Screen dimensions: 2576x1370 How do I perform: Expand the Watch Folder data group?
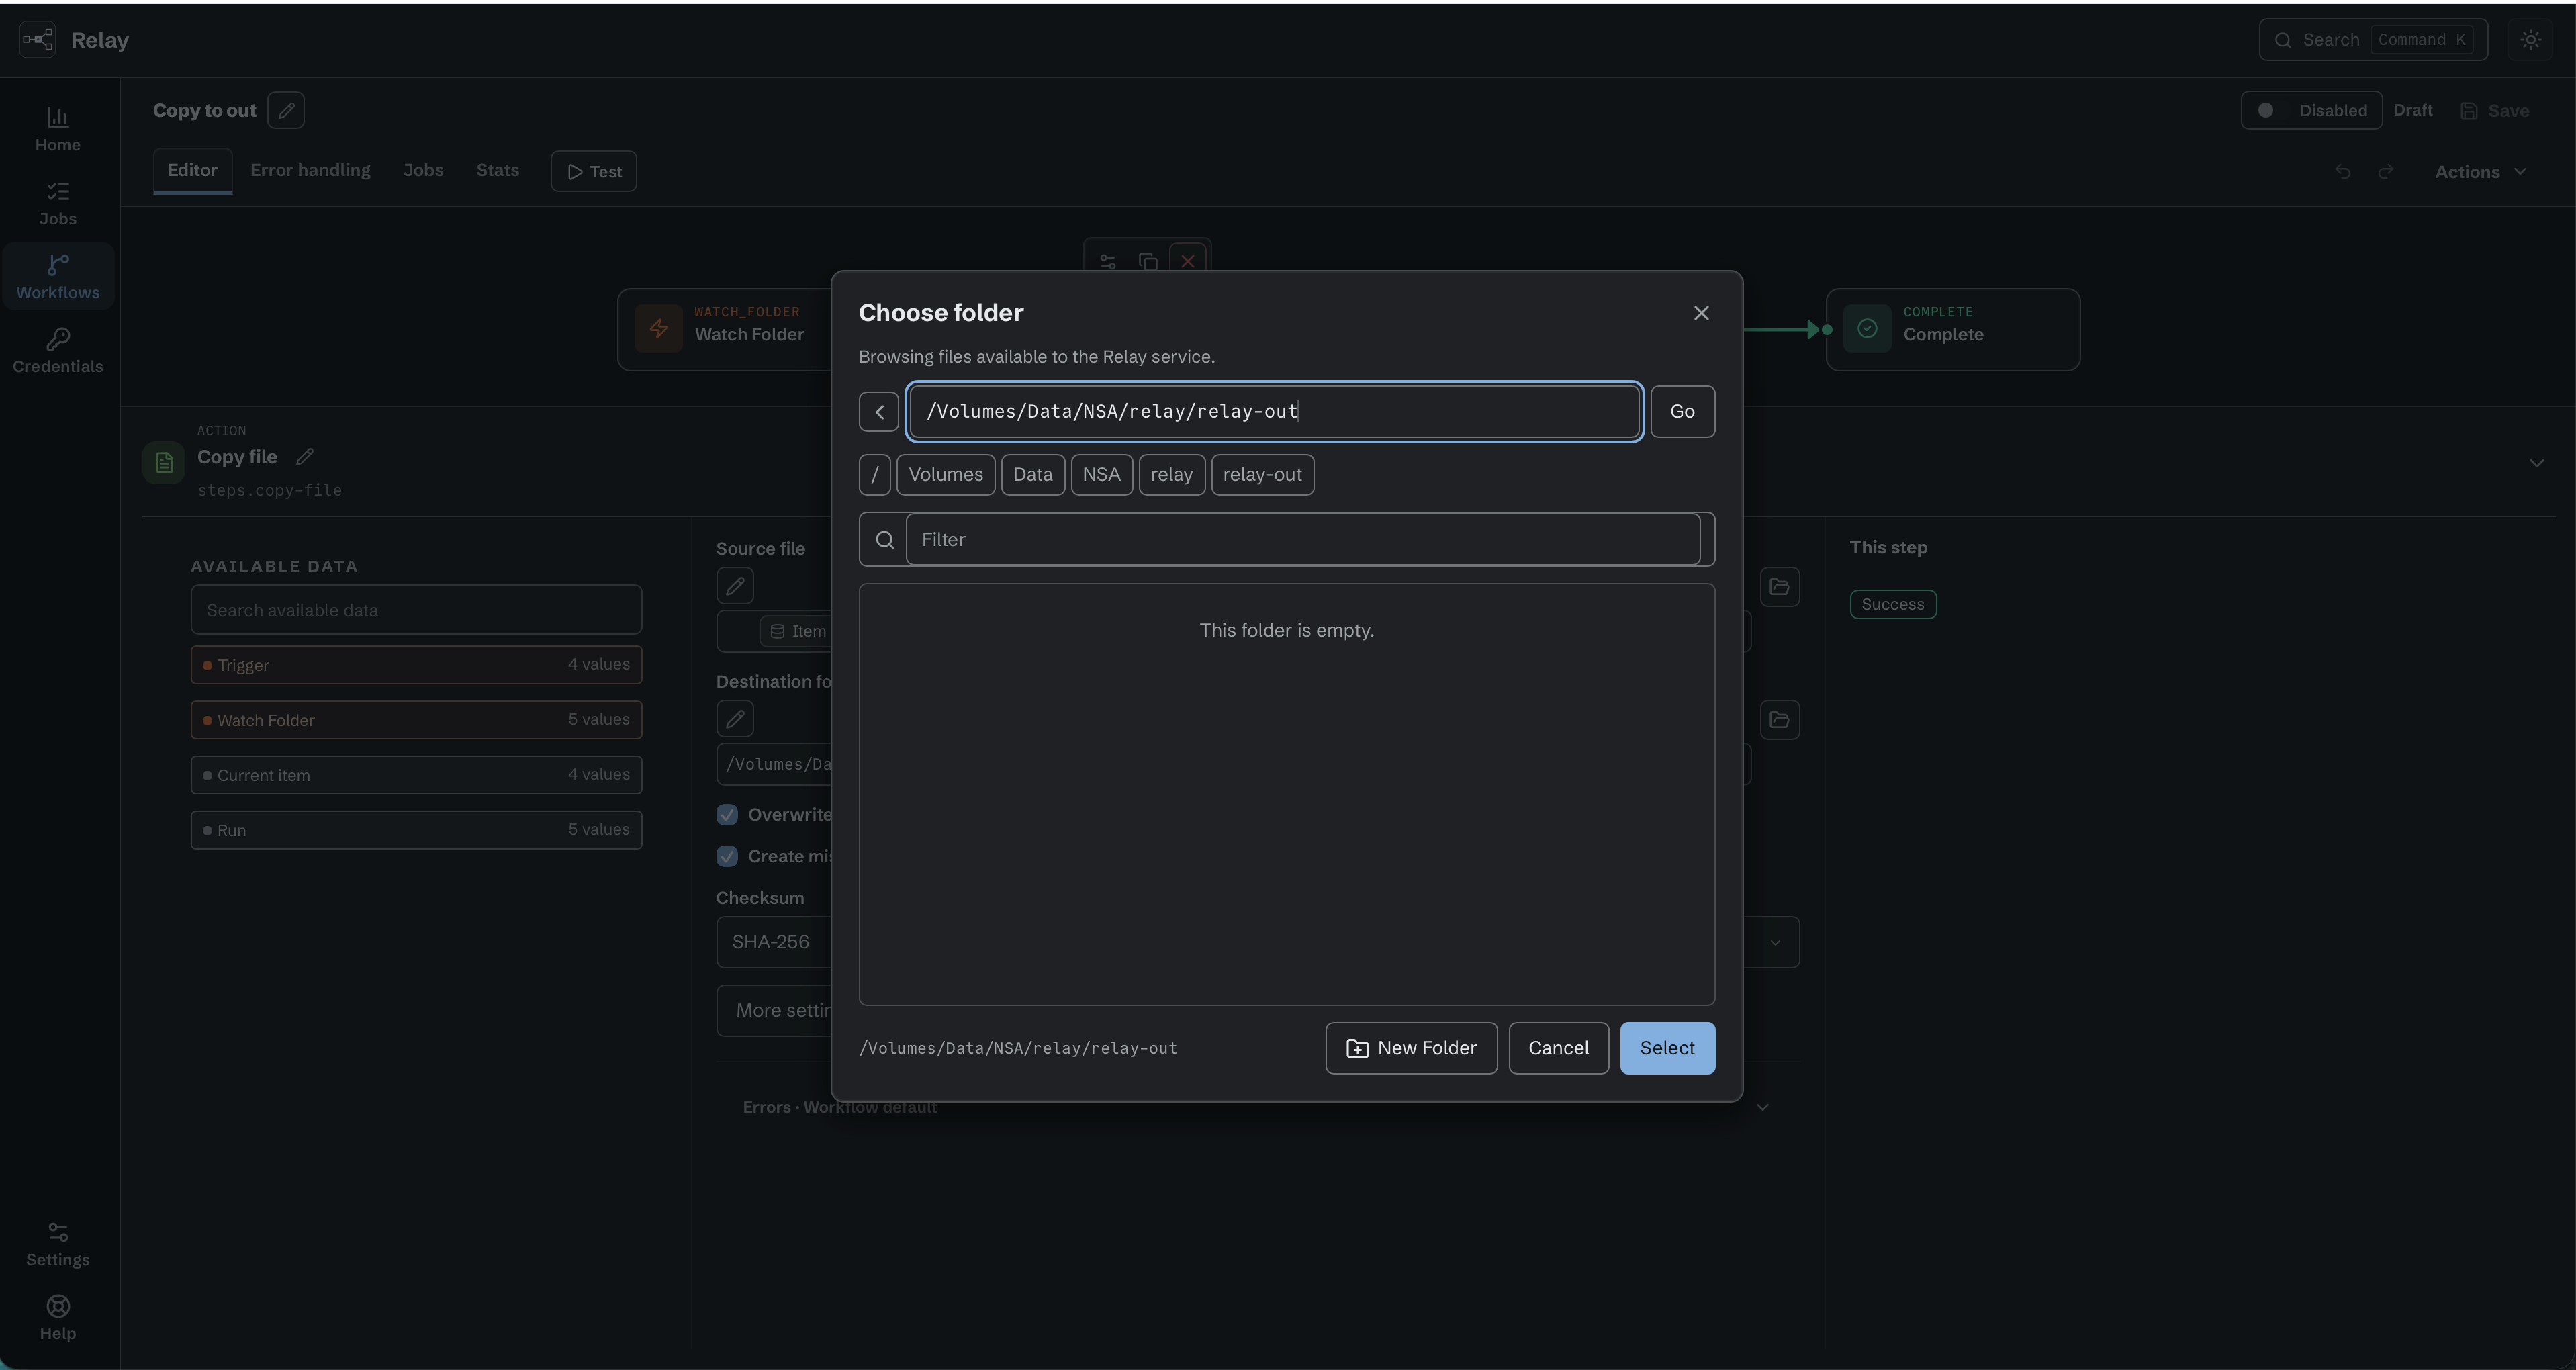click(416, 720)
